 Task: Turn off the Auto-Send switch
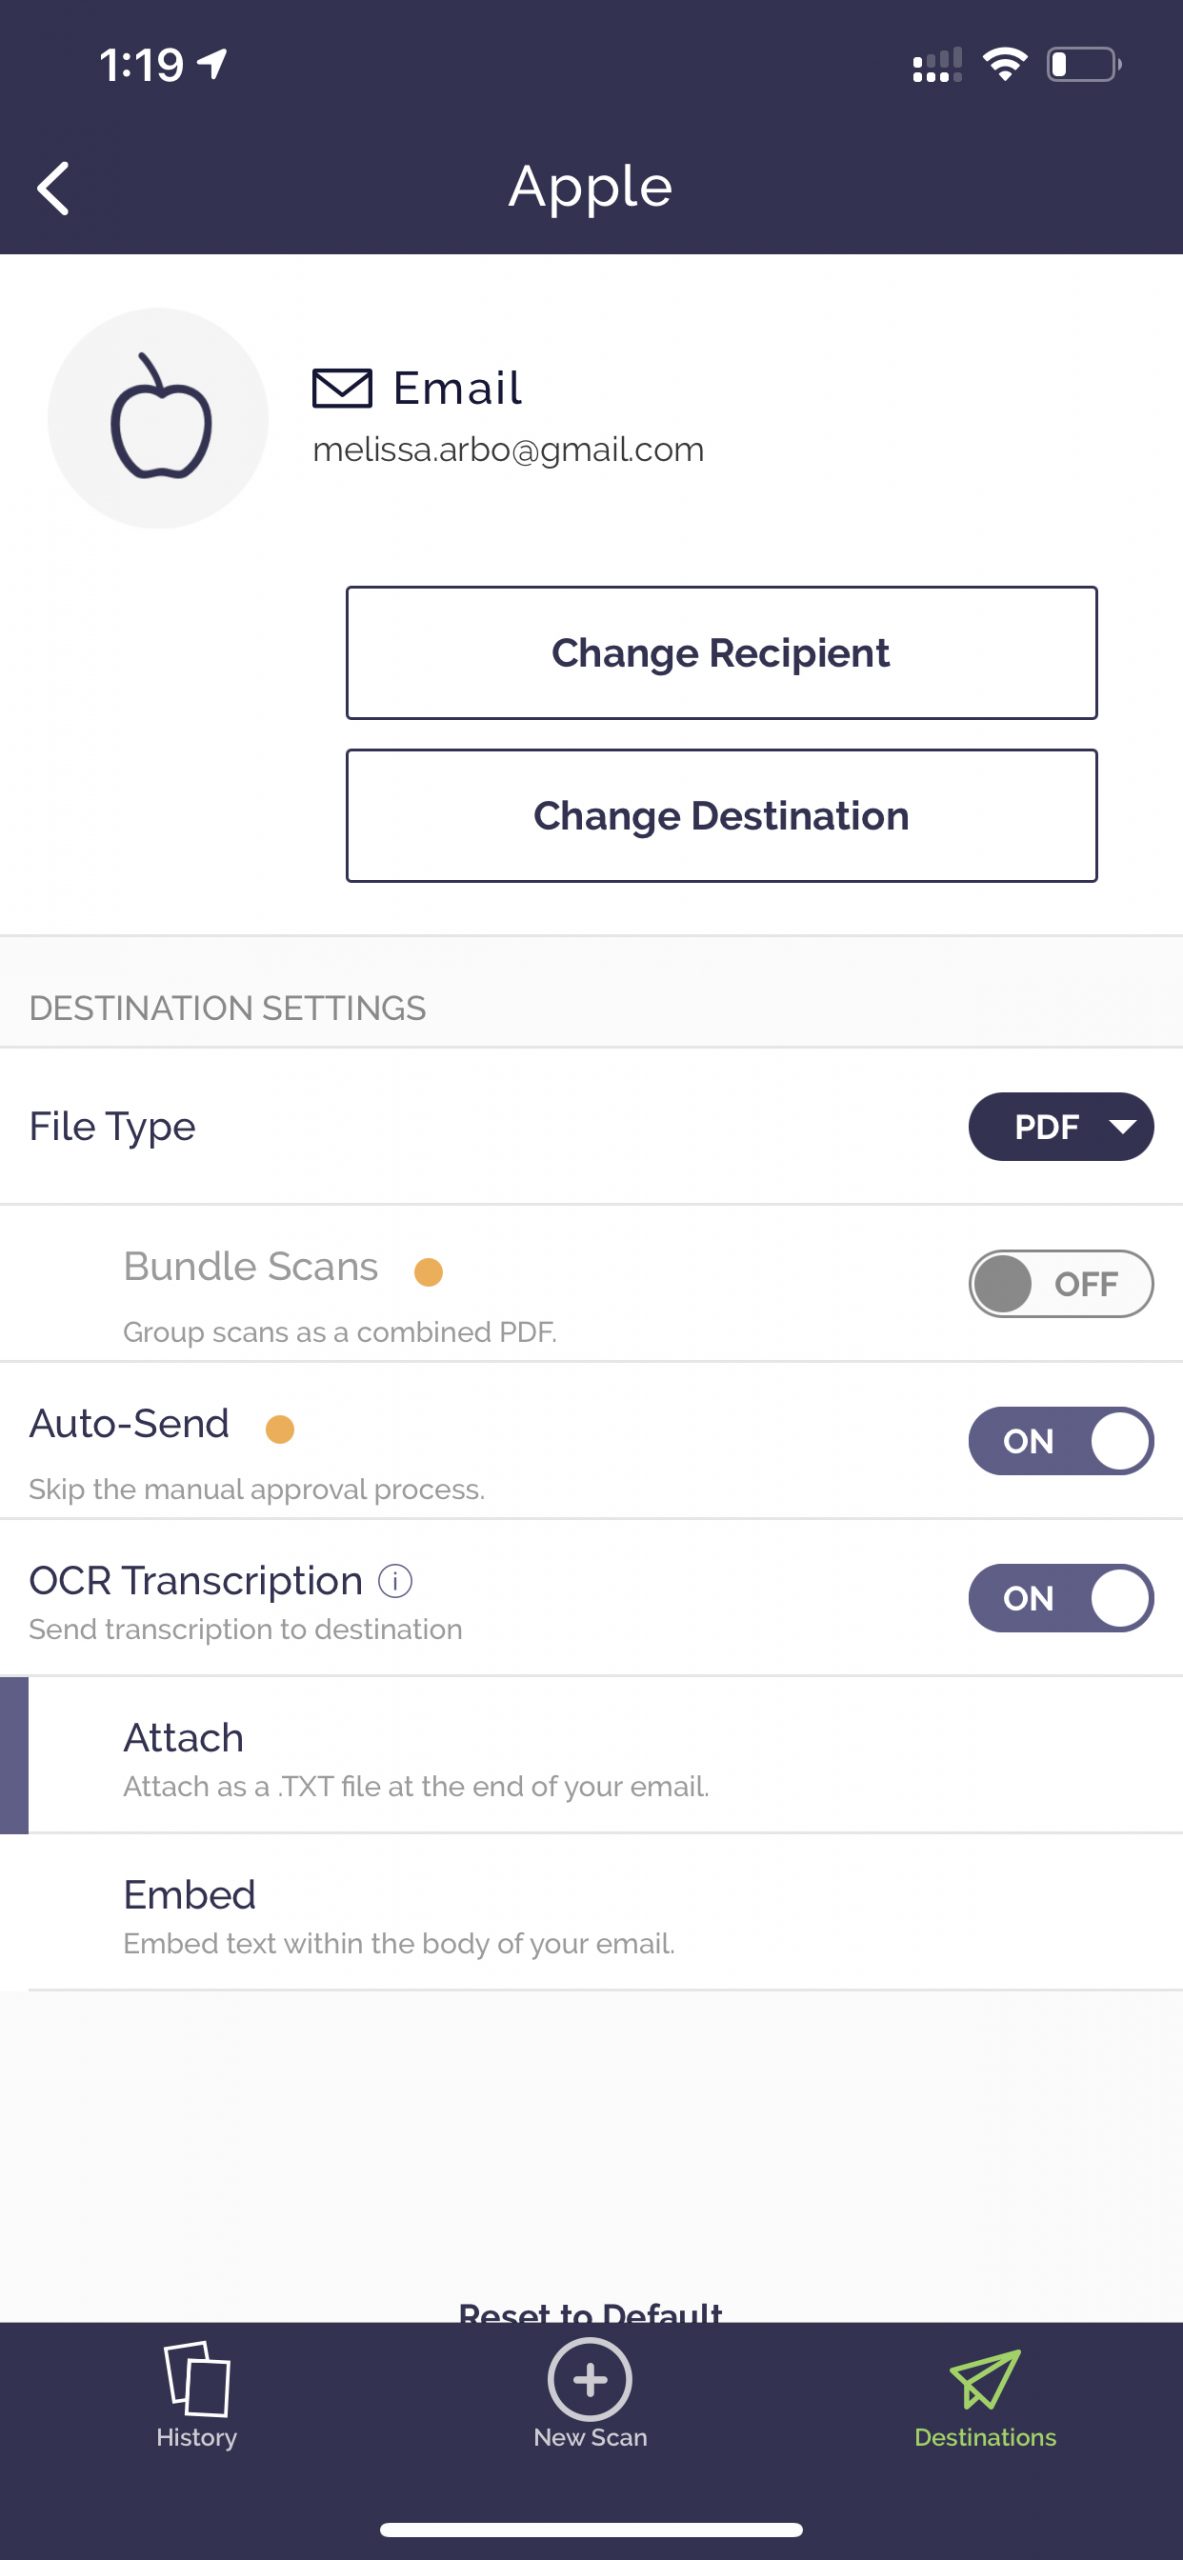(1060, 1441)
